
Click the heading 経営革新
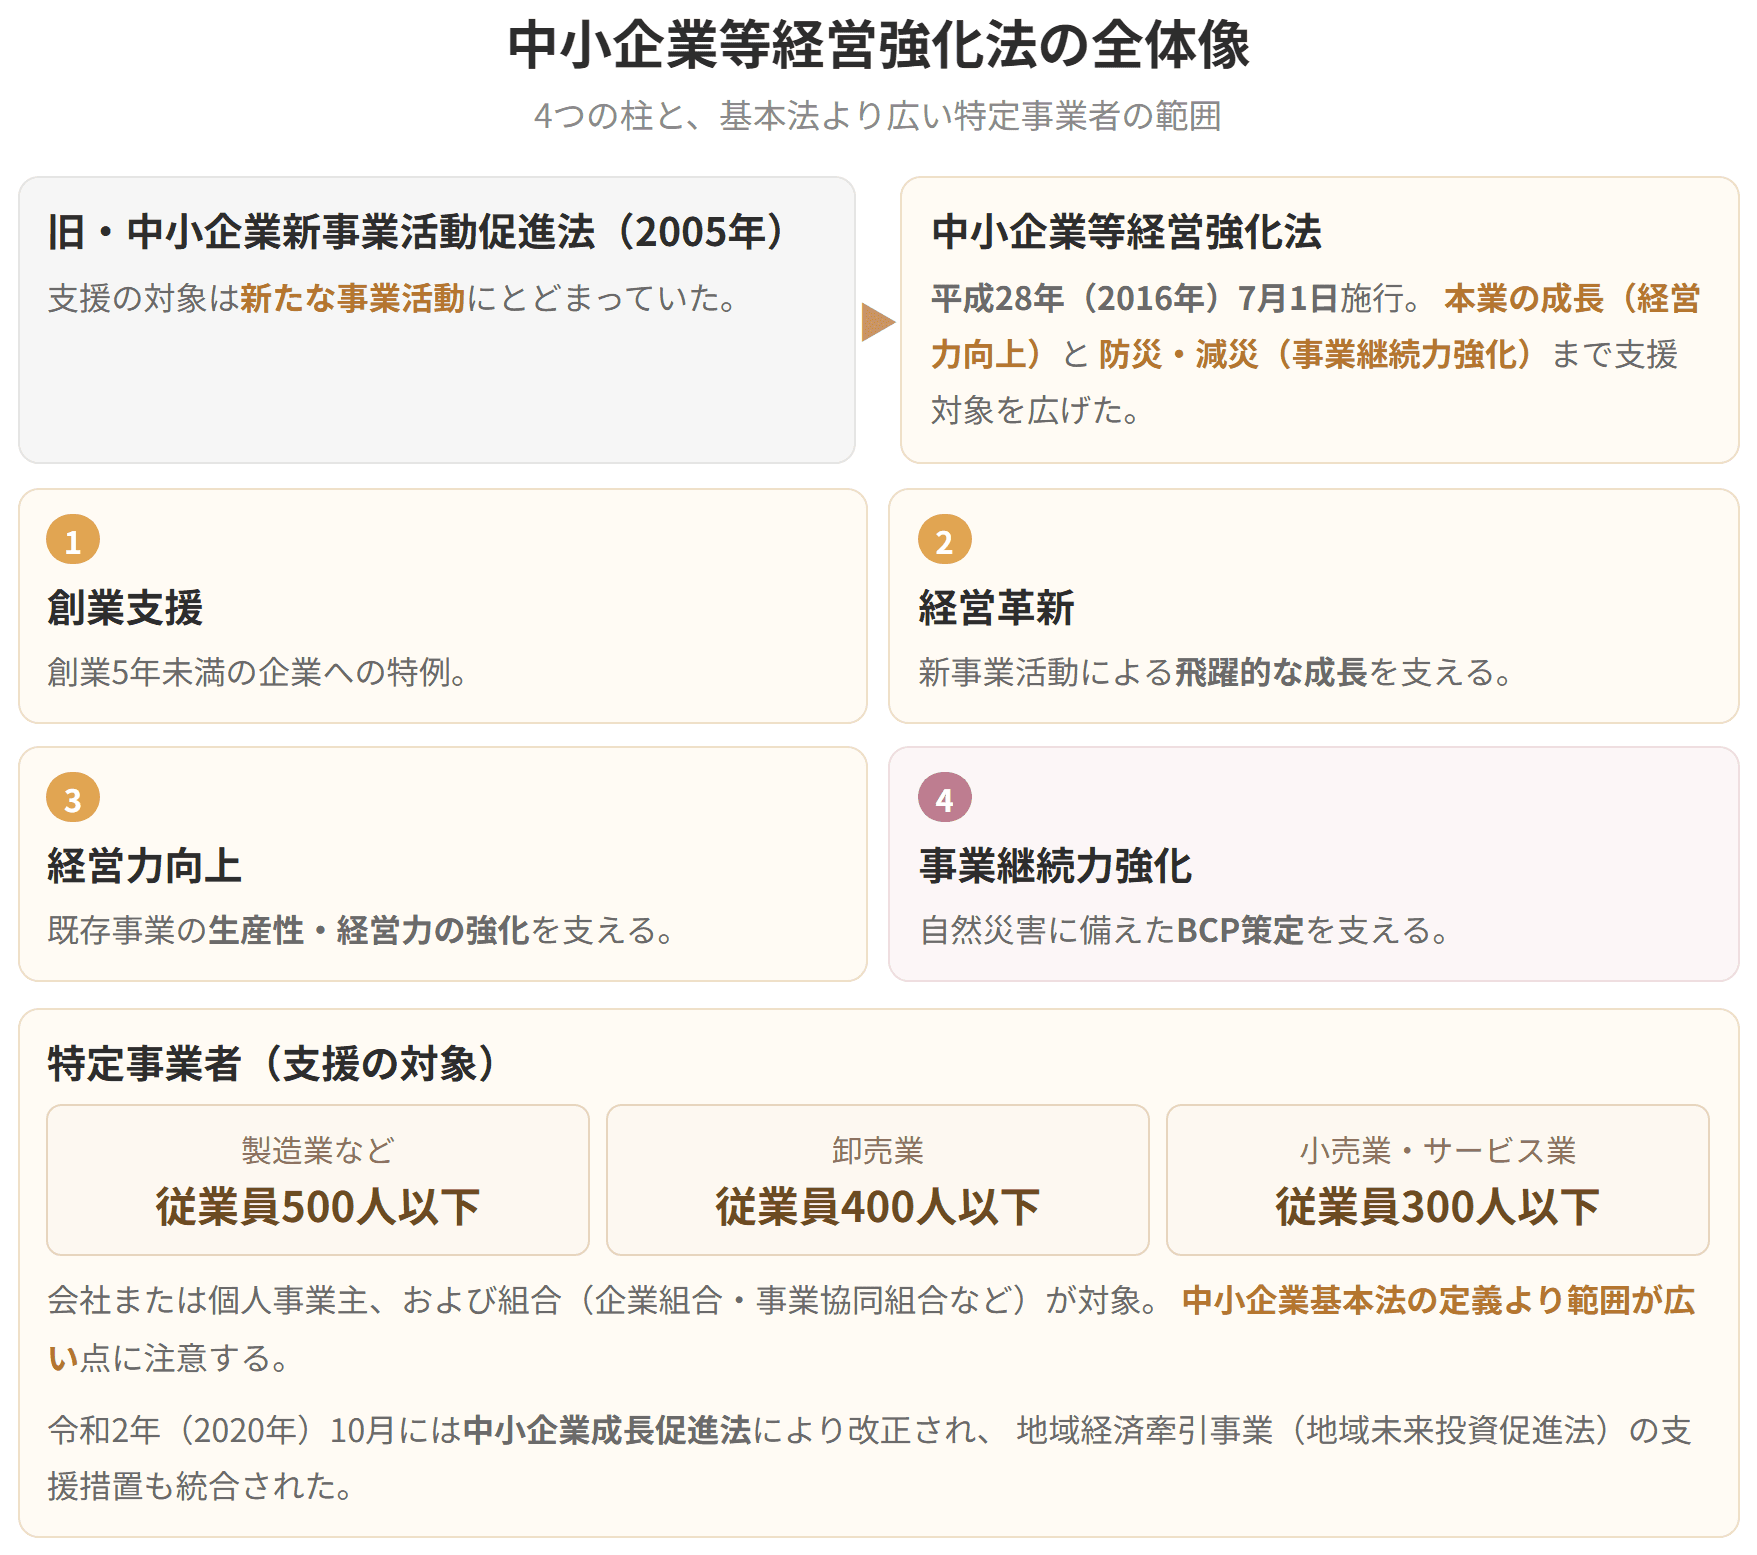click(996, 607)
